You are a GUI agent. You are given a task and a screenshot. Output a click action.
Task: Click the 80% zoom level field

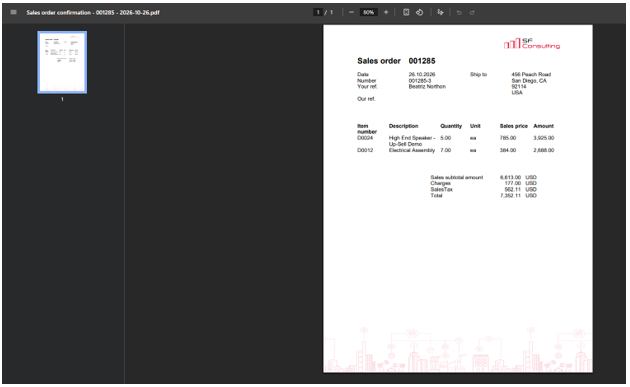click(368, 12)
